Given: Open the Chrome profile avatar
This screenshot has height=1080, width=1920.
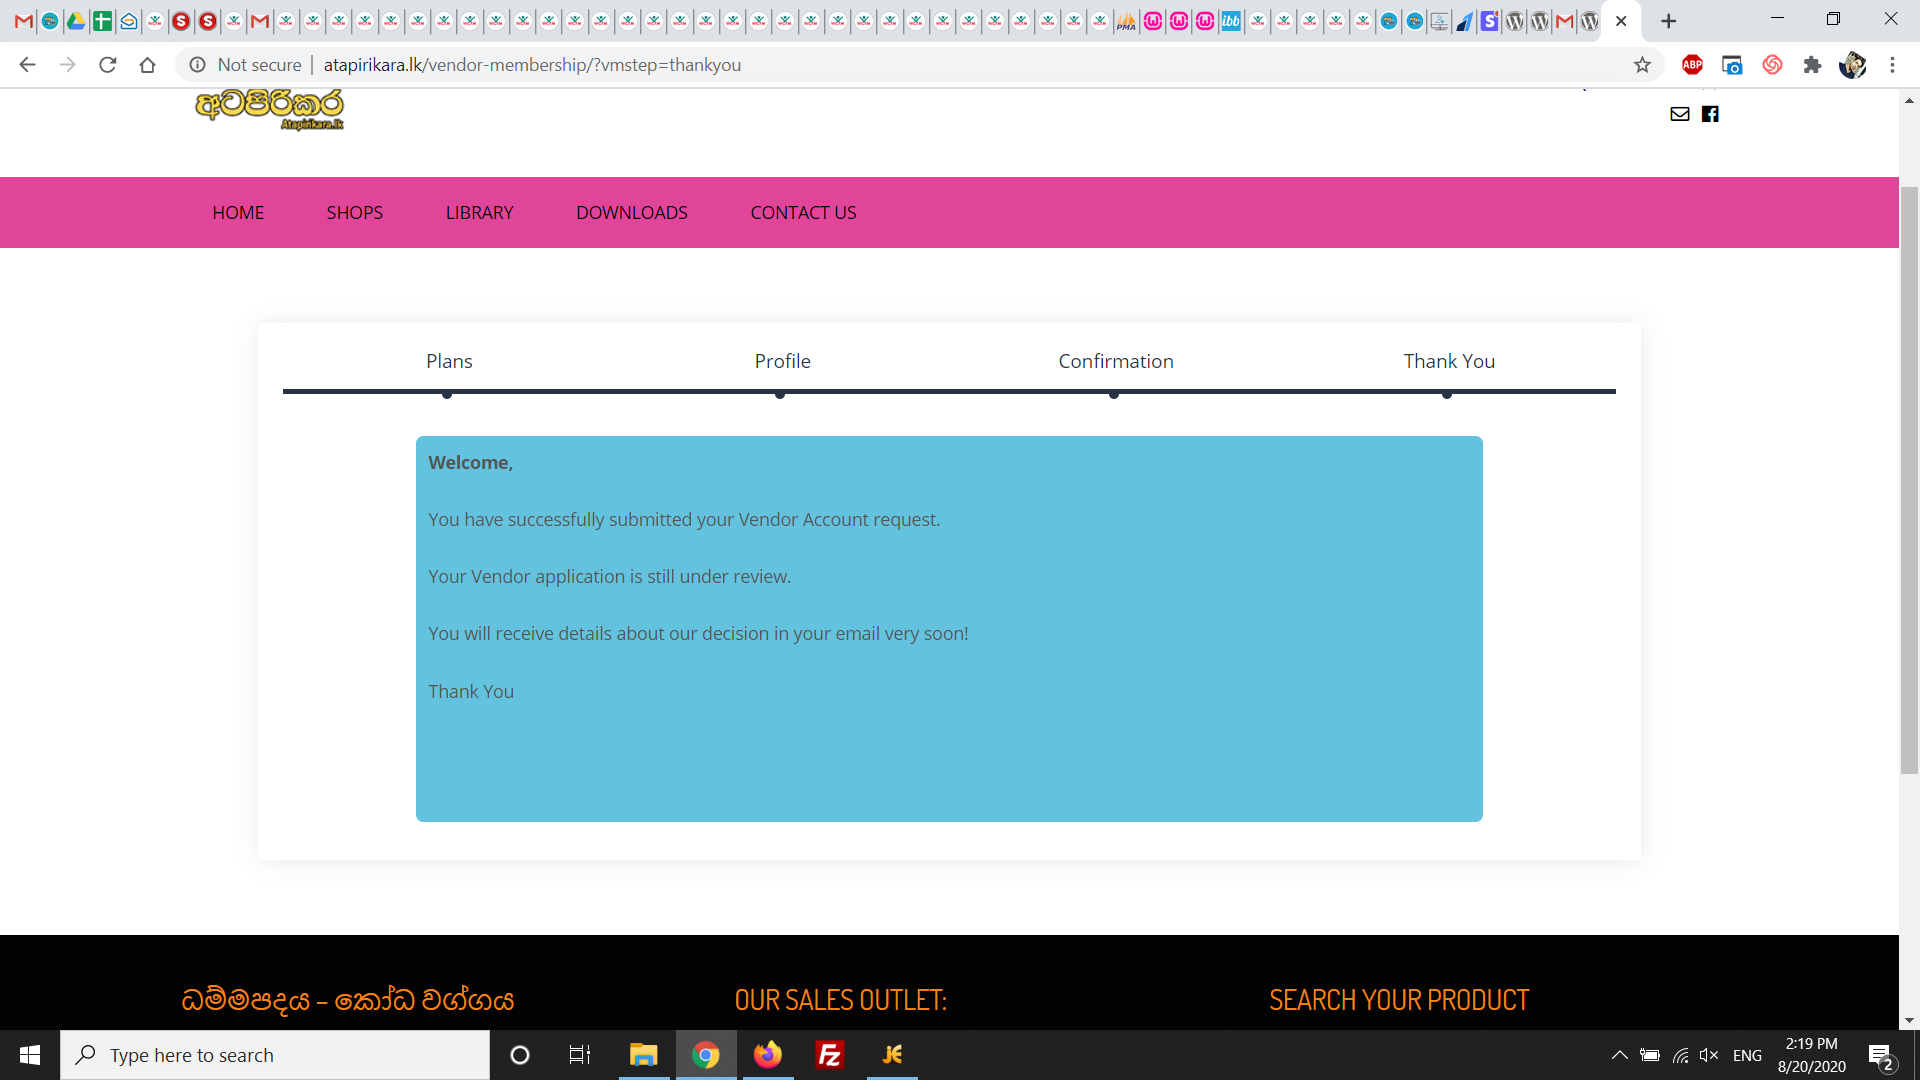Looking at the screenshot, I should 1852,65.
